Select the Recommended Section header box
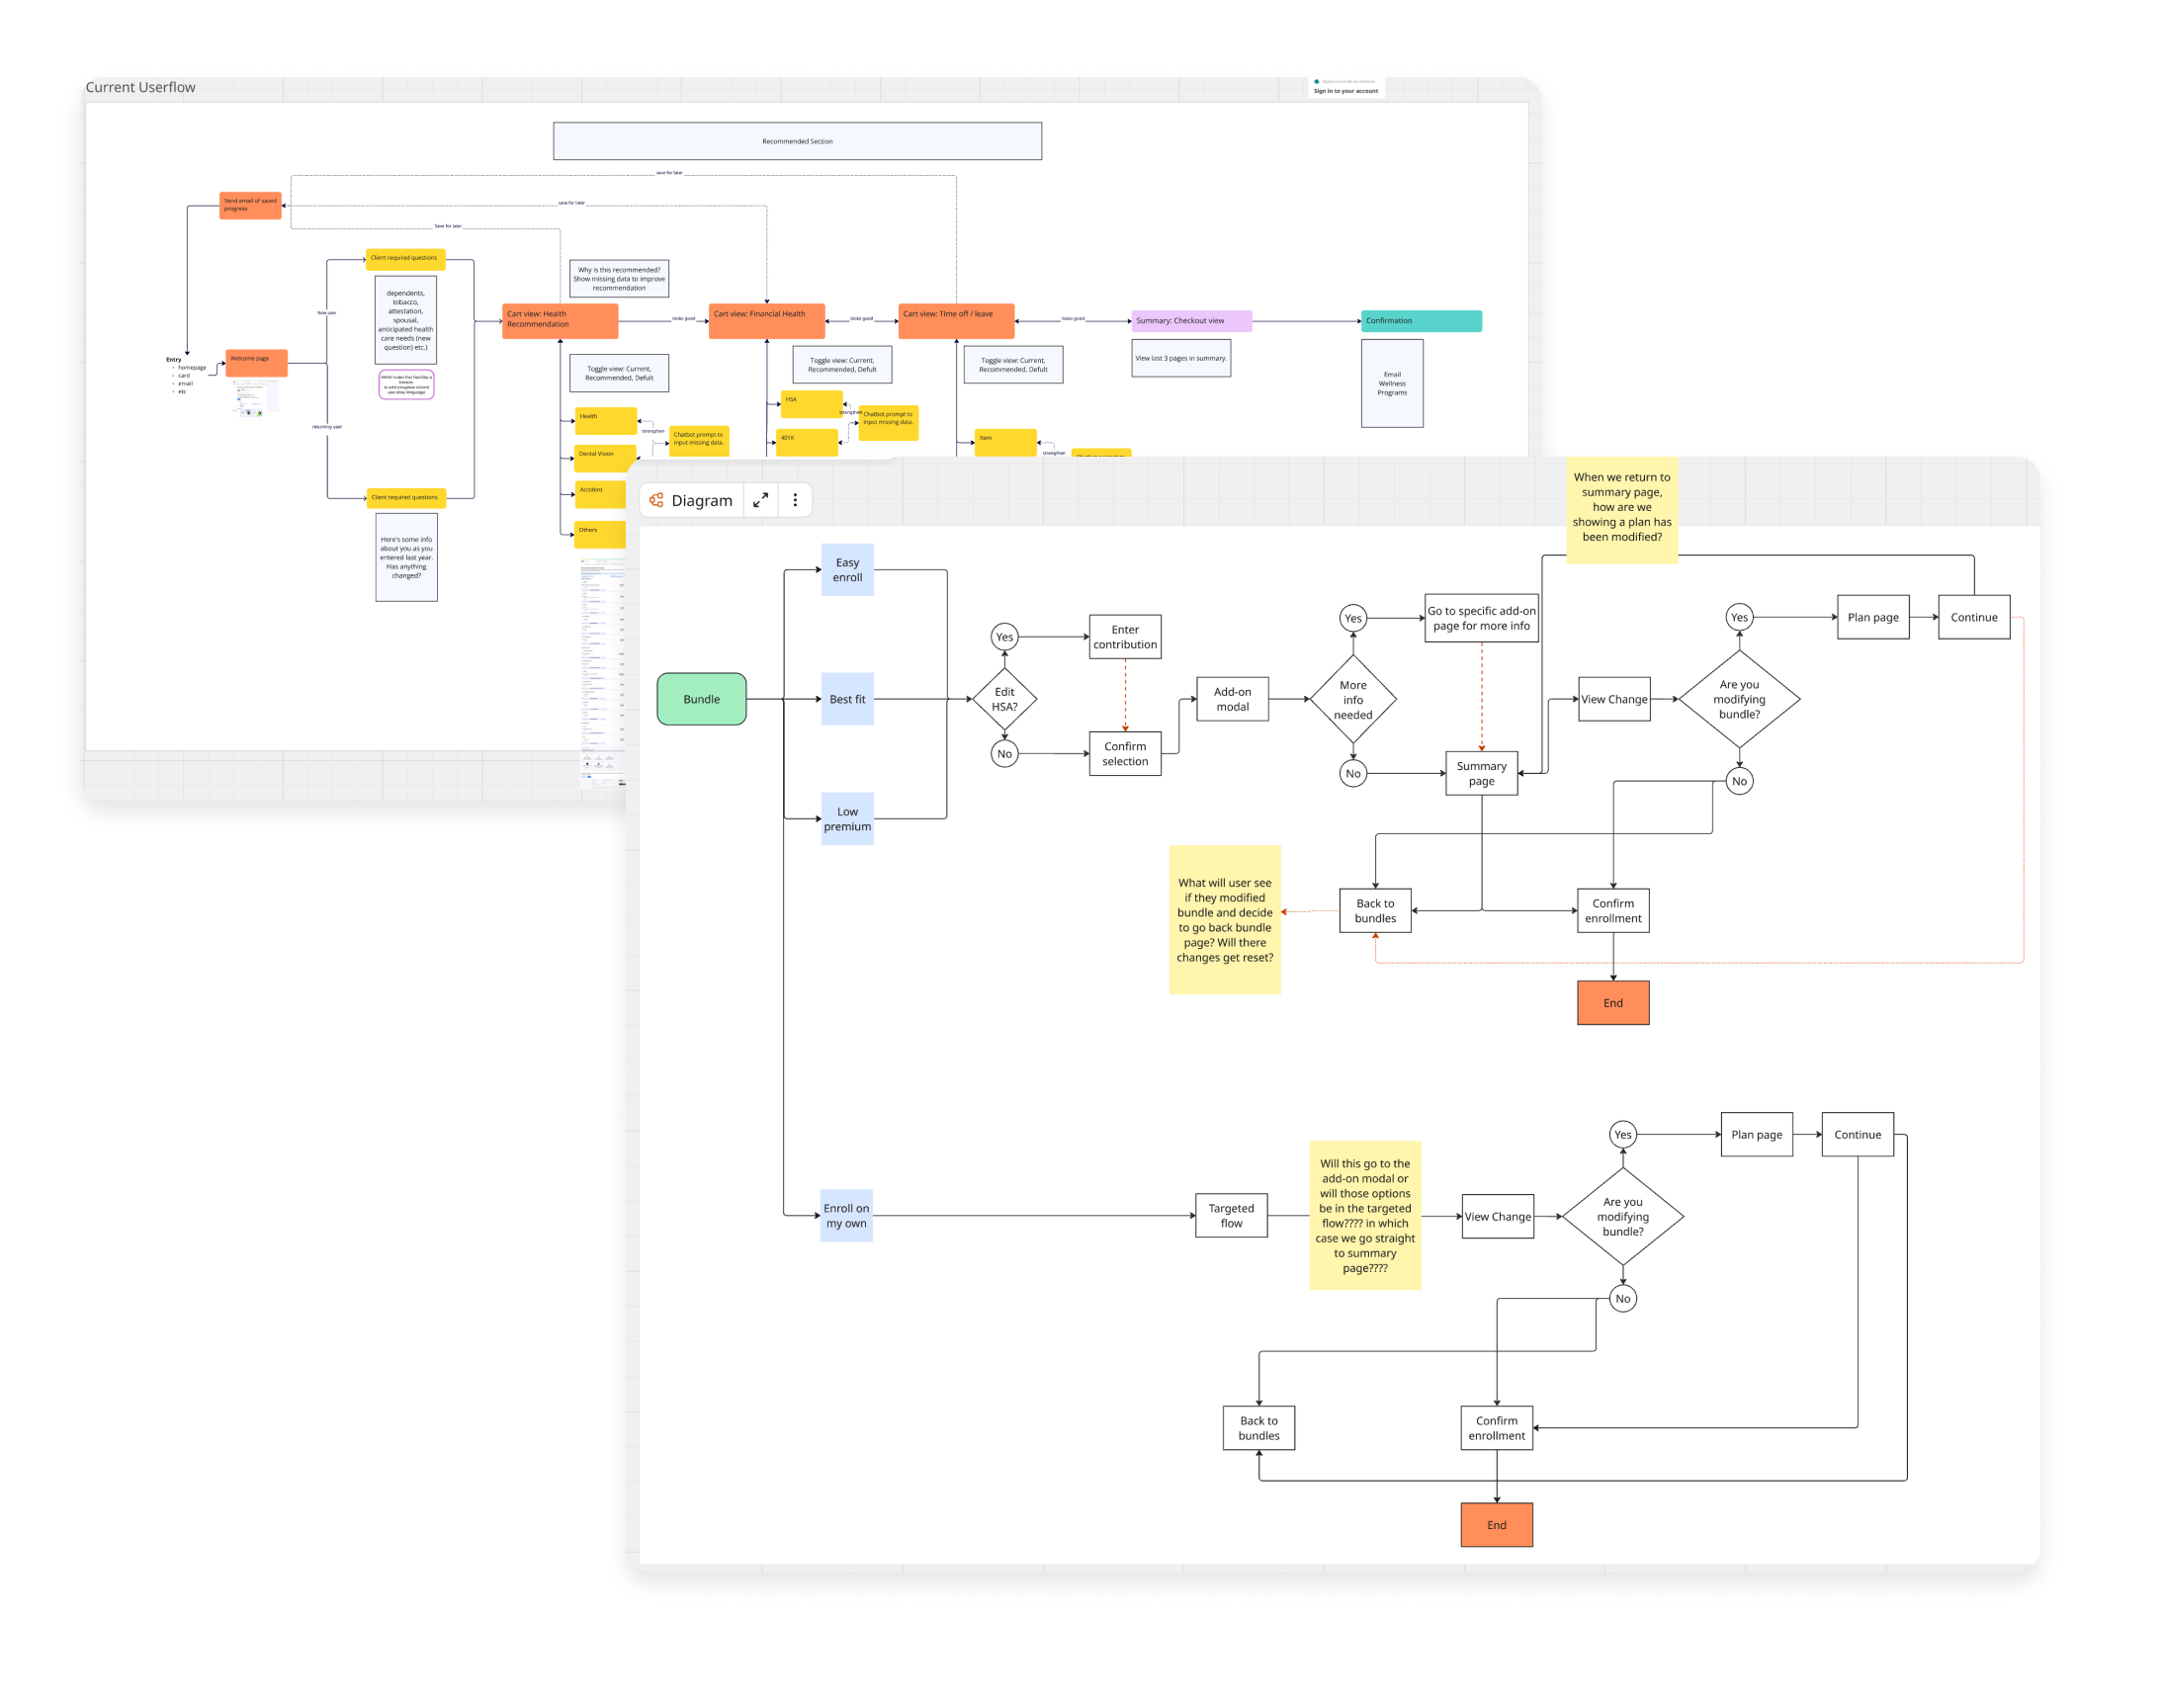 tap(797, 141)
